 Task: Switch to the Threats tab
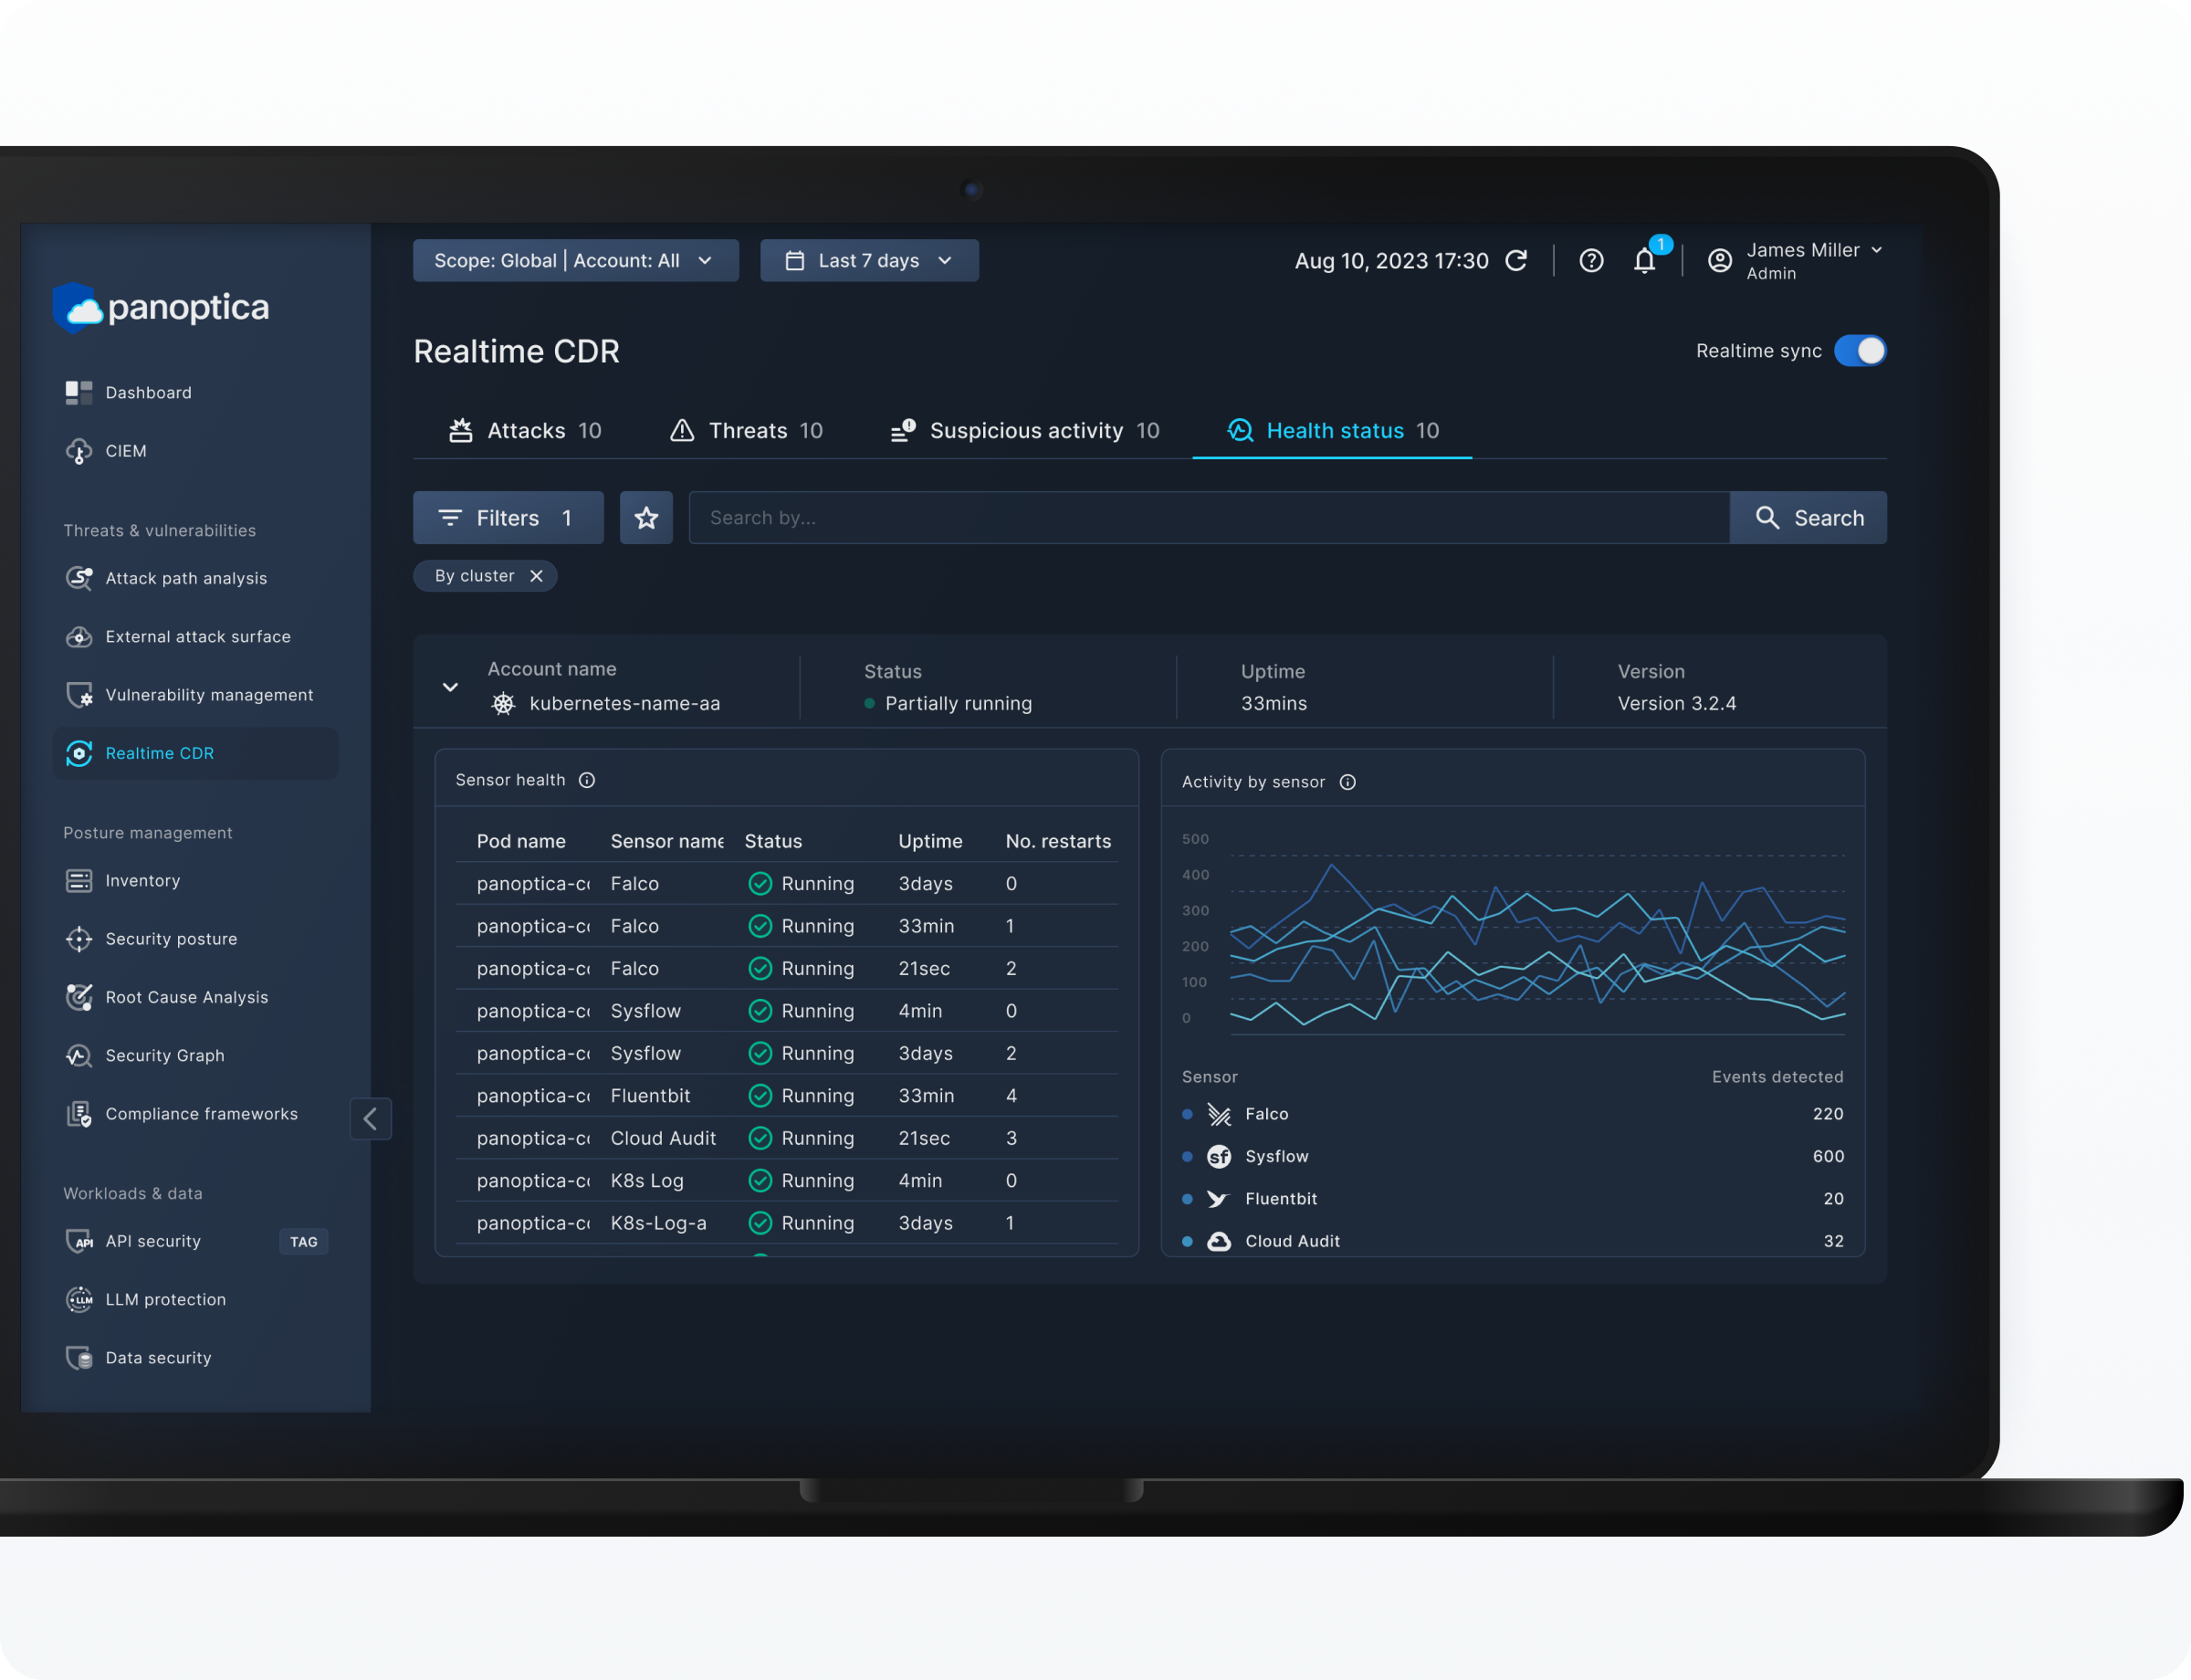pos(746,431)
